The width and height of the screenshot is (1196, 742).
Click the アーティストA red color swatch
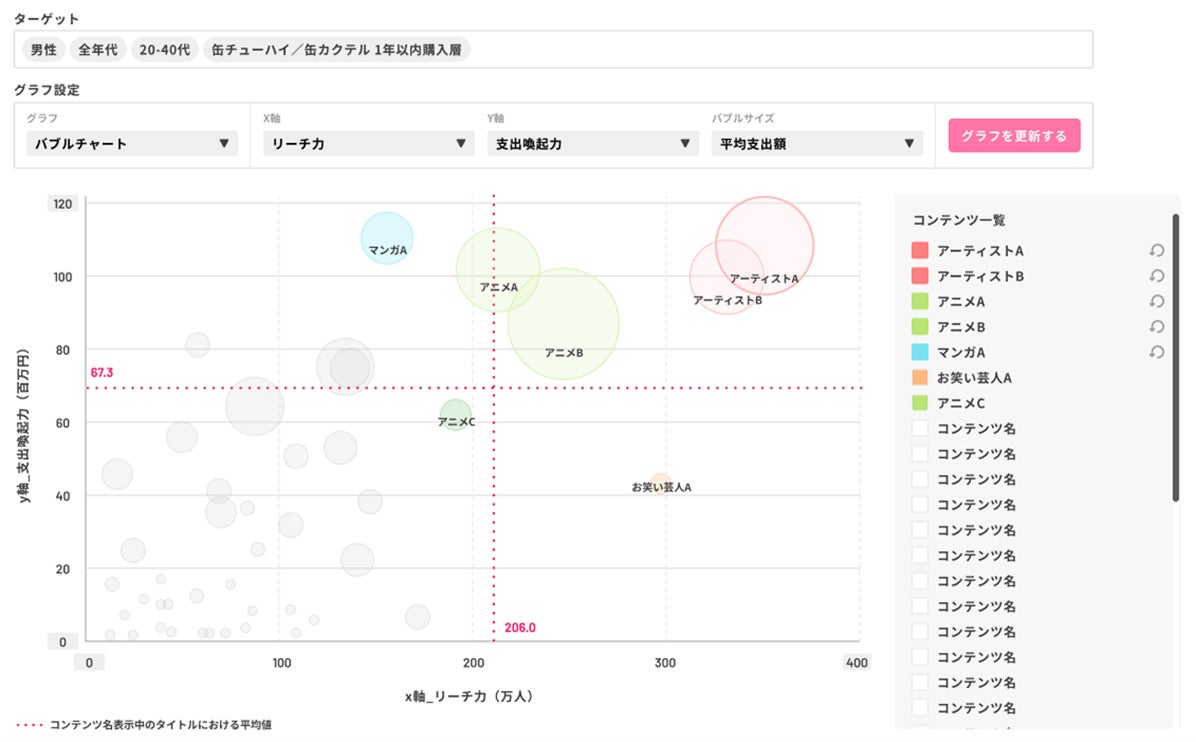coord(920,251)
